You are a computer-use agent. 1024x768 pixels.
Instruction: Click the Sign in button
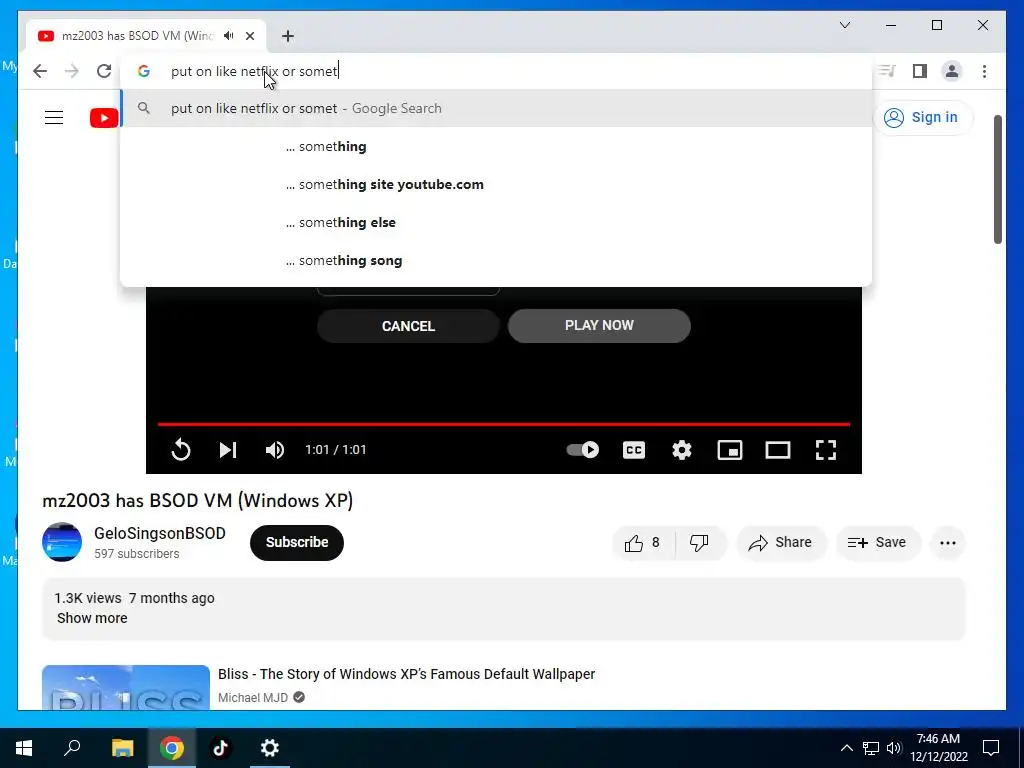pos(922,118)
